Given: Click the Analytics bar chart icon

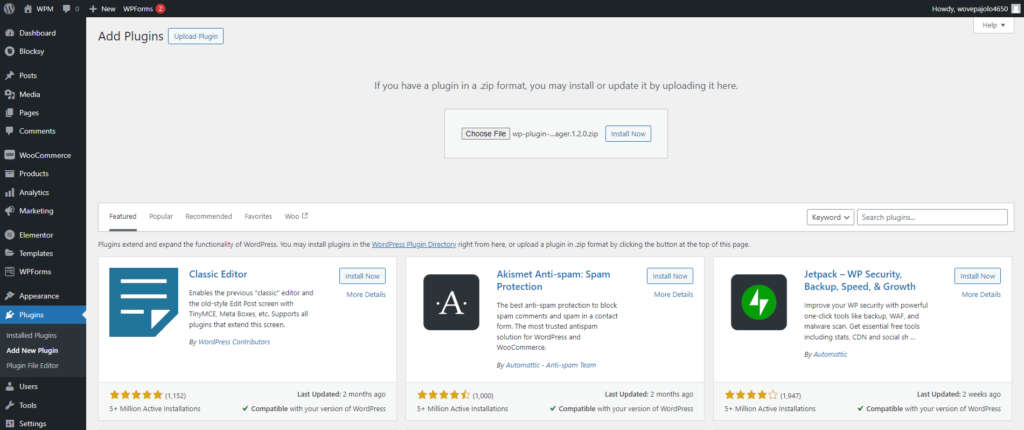Looking at the screenshot, I should (9, 192).
